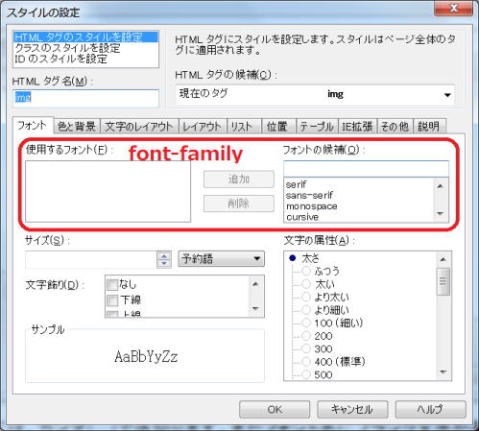Decrease size with spinner down arrow
Image resolution: width=479 pixels, height=431 pixels.
pos(164,263)
